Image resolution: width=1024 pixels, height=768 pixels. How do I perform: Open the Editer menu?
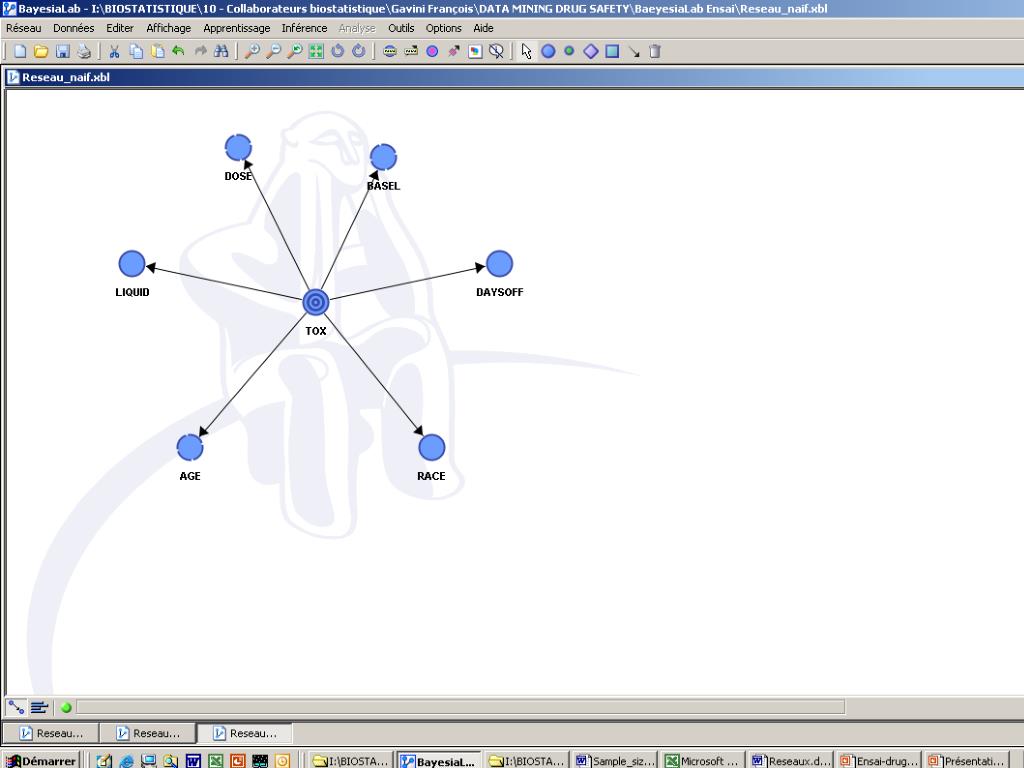tap(120, 28)
